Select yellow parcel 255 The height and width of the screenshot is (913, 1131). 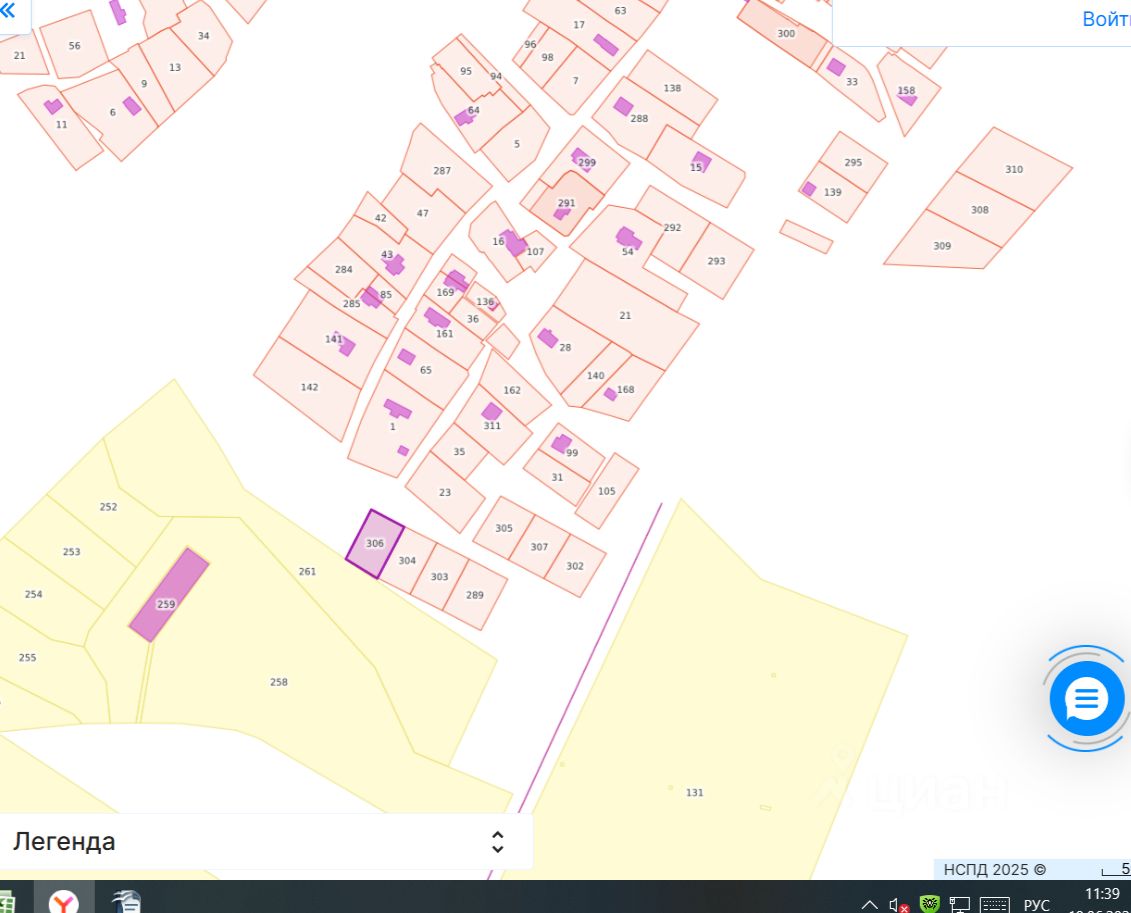(x=27, y=658)
